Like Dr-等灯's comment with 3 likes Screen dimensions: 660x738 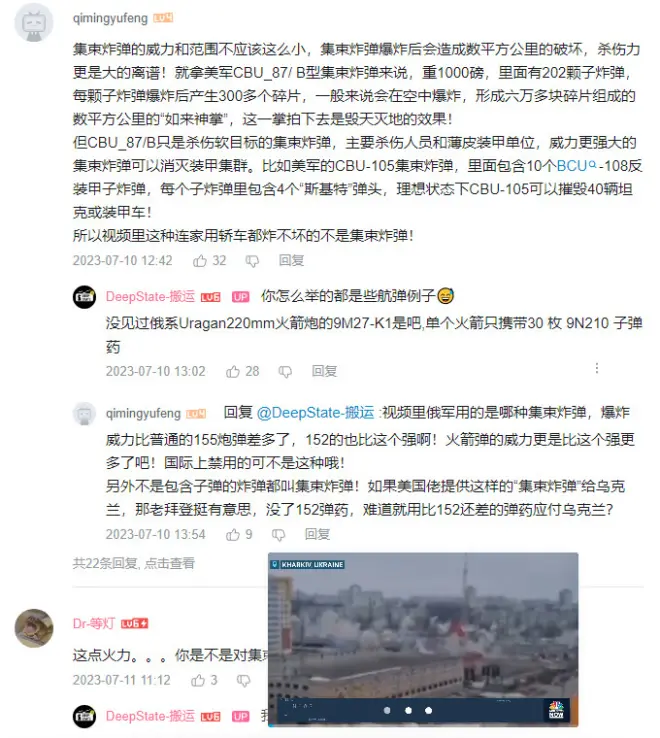[198, 681]
